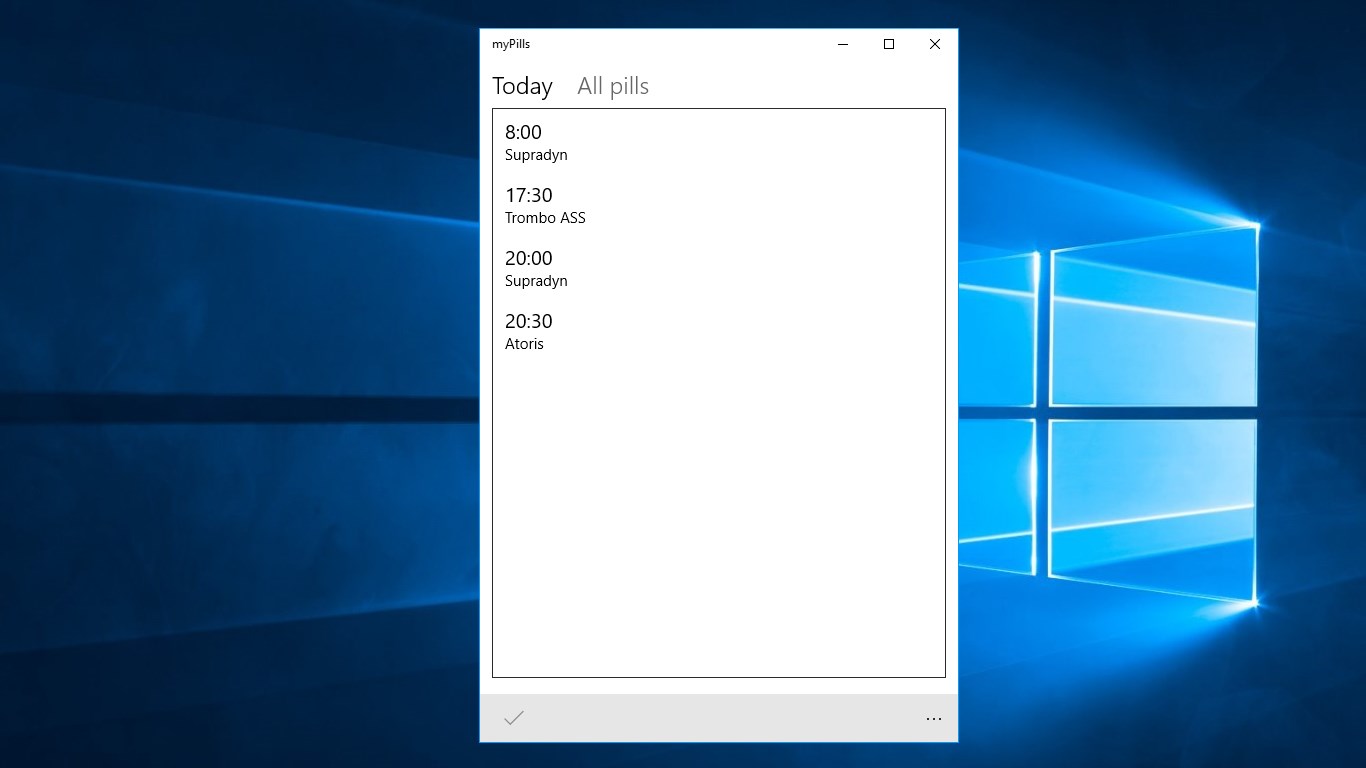Select the 17:30 Trombo ASS entry
Screen dimensions: 1366x768
[545, 205]
